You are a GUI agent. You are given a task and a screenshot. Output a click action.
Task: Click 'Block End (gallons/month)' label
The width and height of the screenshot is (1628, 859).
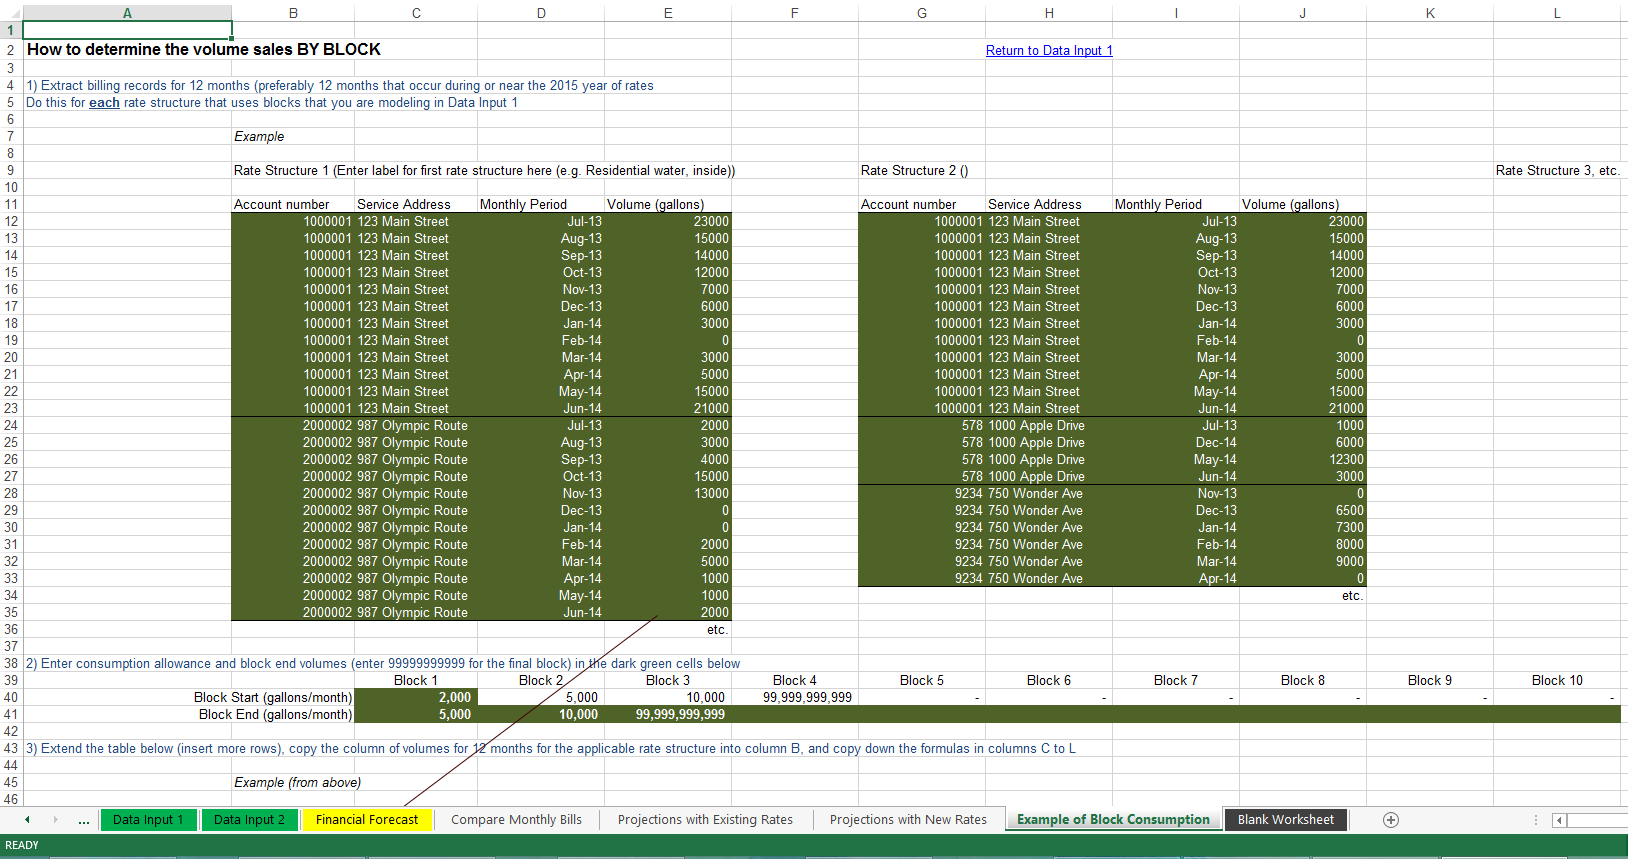coord(275,715)
